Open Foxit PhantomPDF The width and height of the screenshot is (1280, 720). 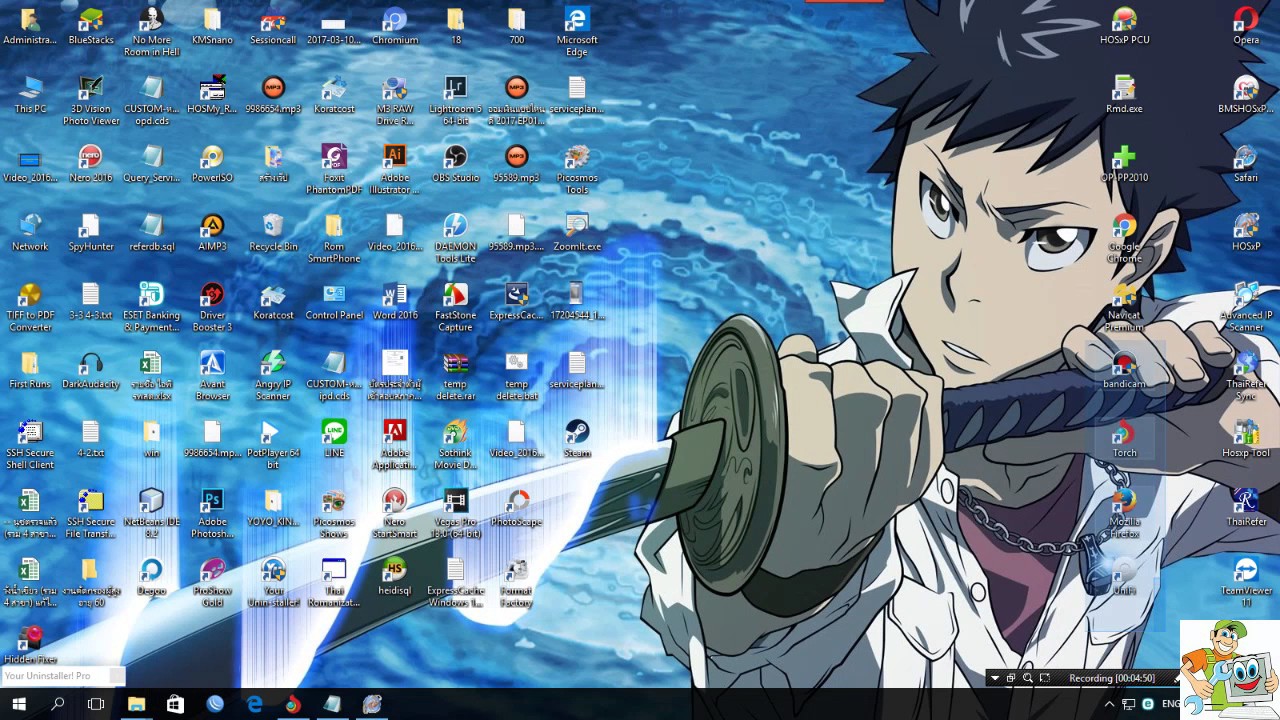334,170
